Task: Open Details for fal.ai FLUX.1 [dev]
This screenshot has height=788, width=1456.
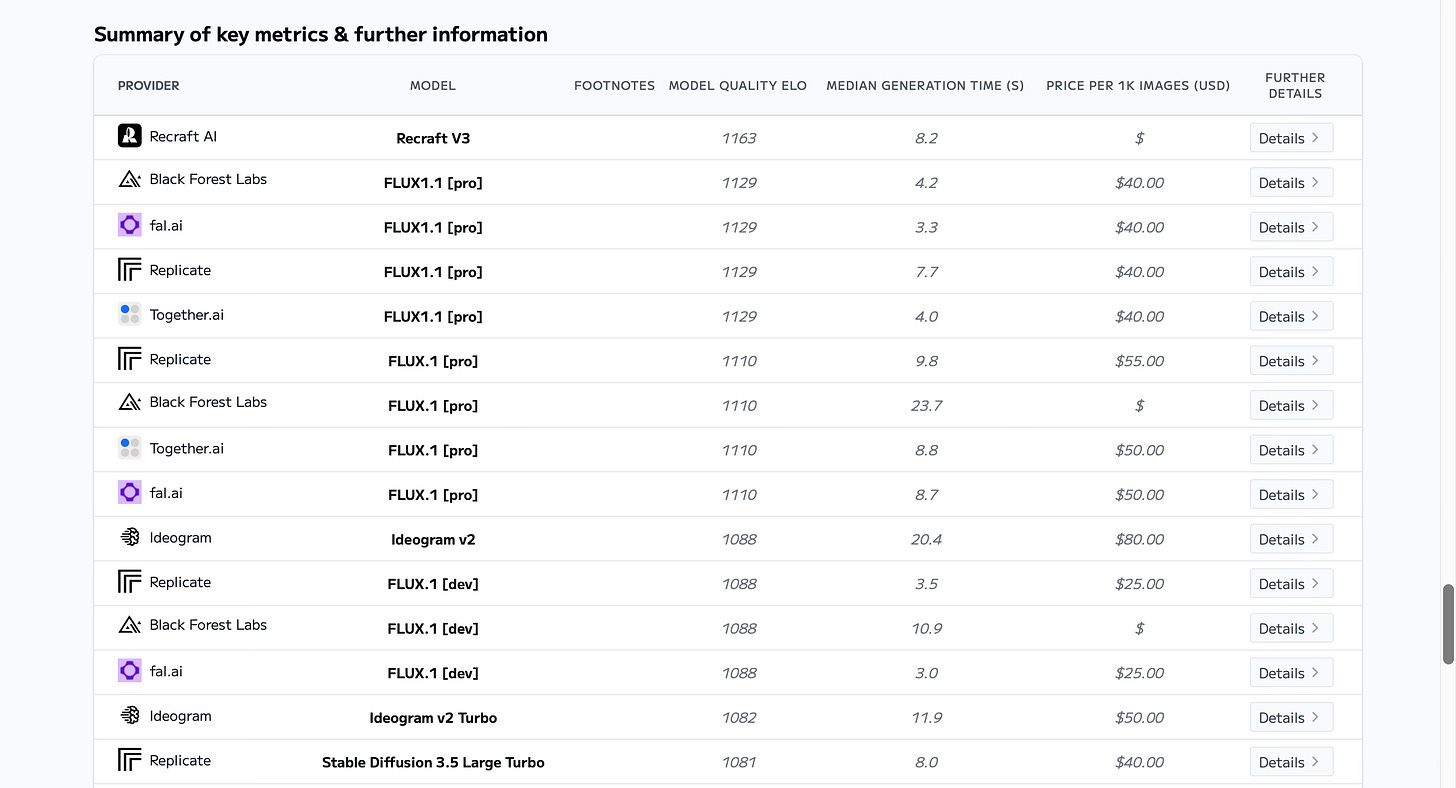Action: click(1291, 673)
